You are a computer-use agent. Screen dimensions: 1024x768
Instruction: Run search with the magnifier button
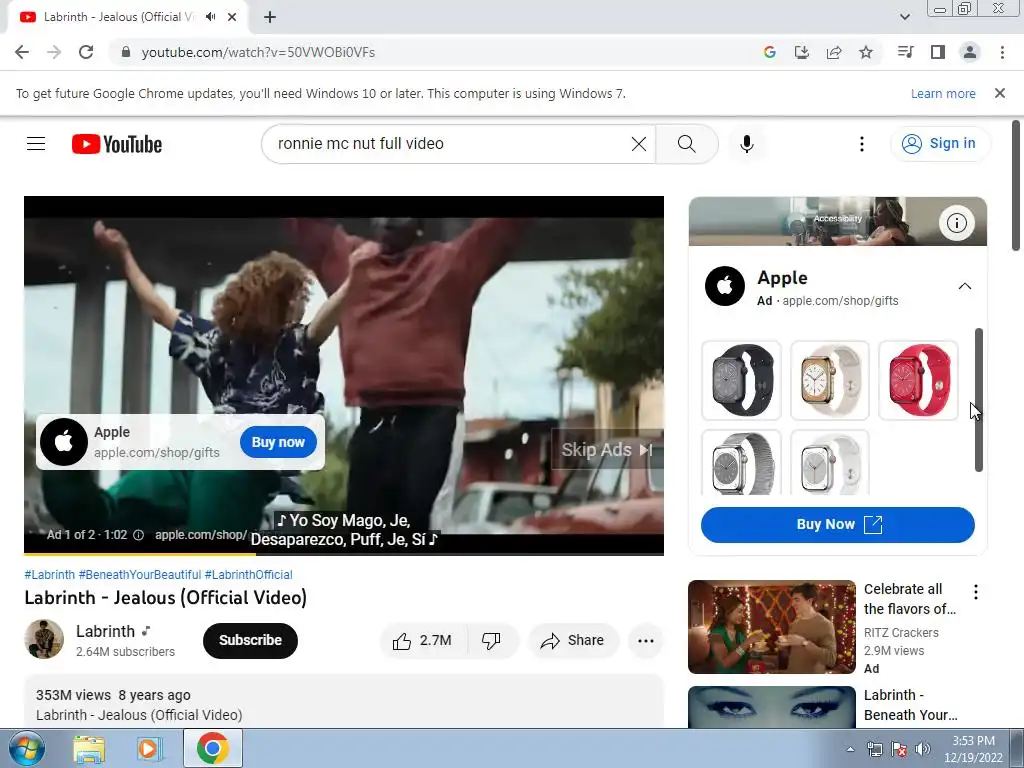686,144
